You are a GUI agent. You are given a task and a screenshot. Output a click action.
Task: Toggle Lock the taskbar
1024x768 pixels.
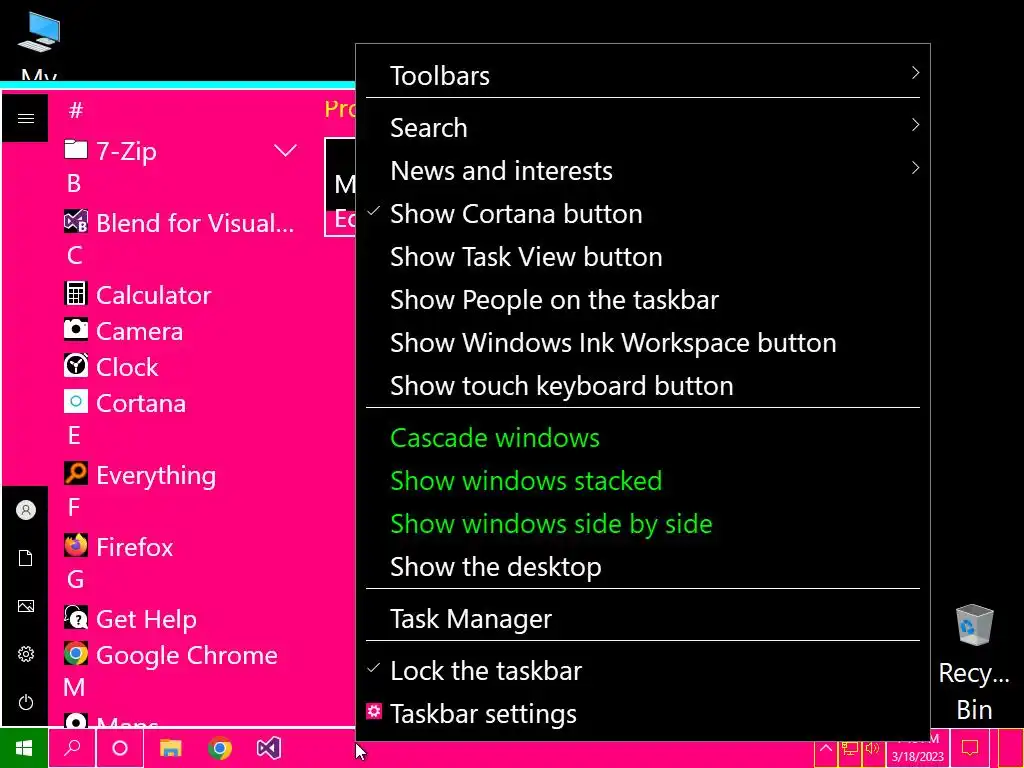[x=643, y=671]
